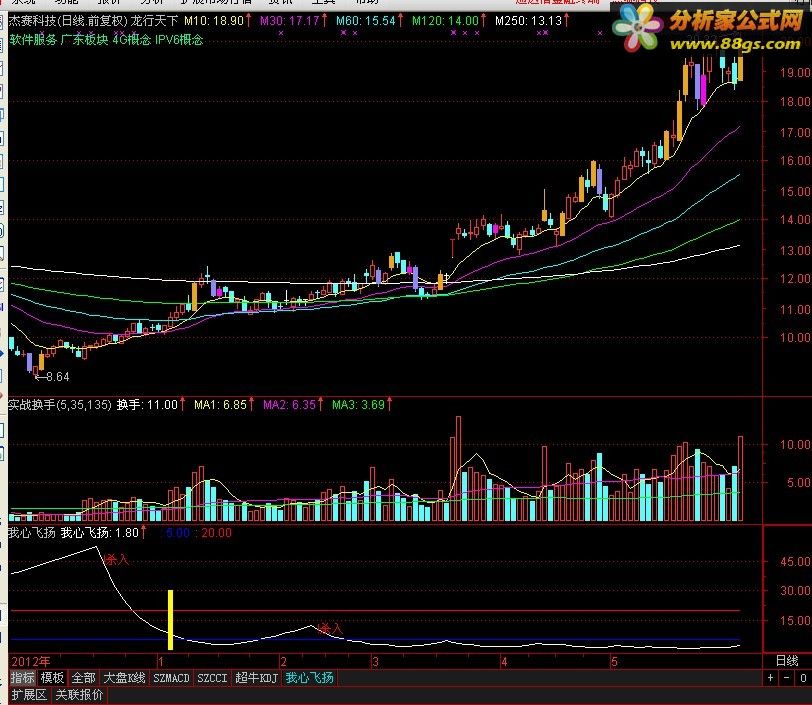Click the 2012年 date axis label

(31, 661)
